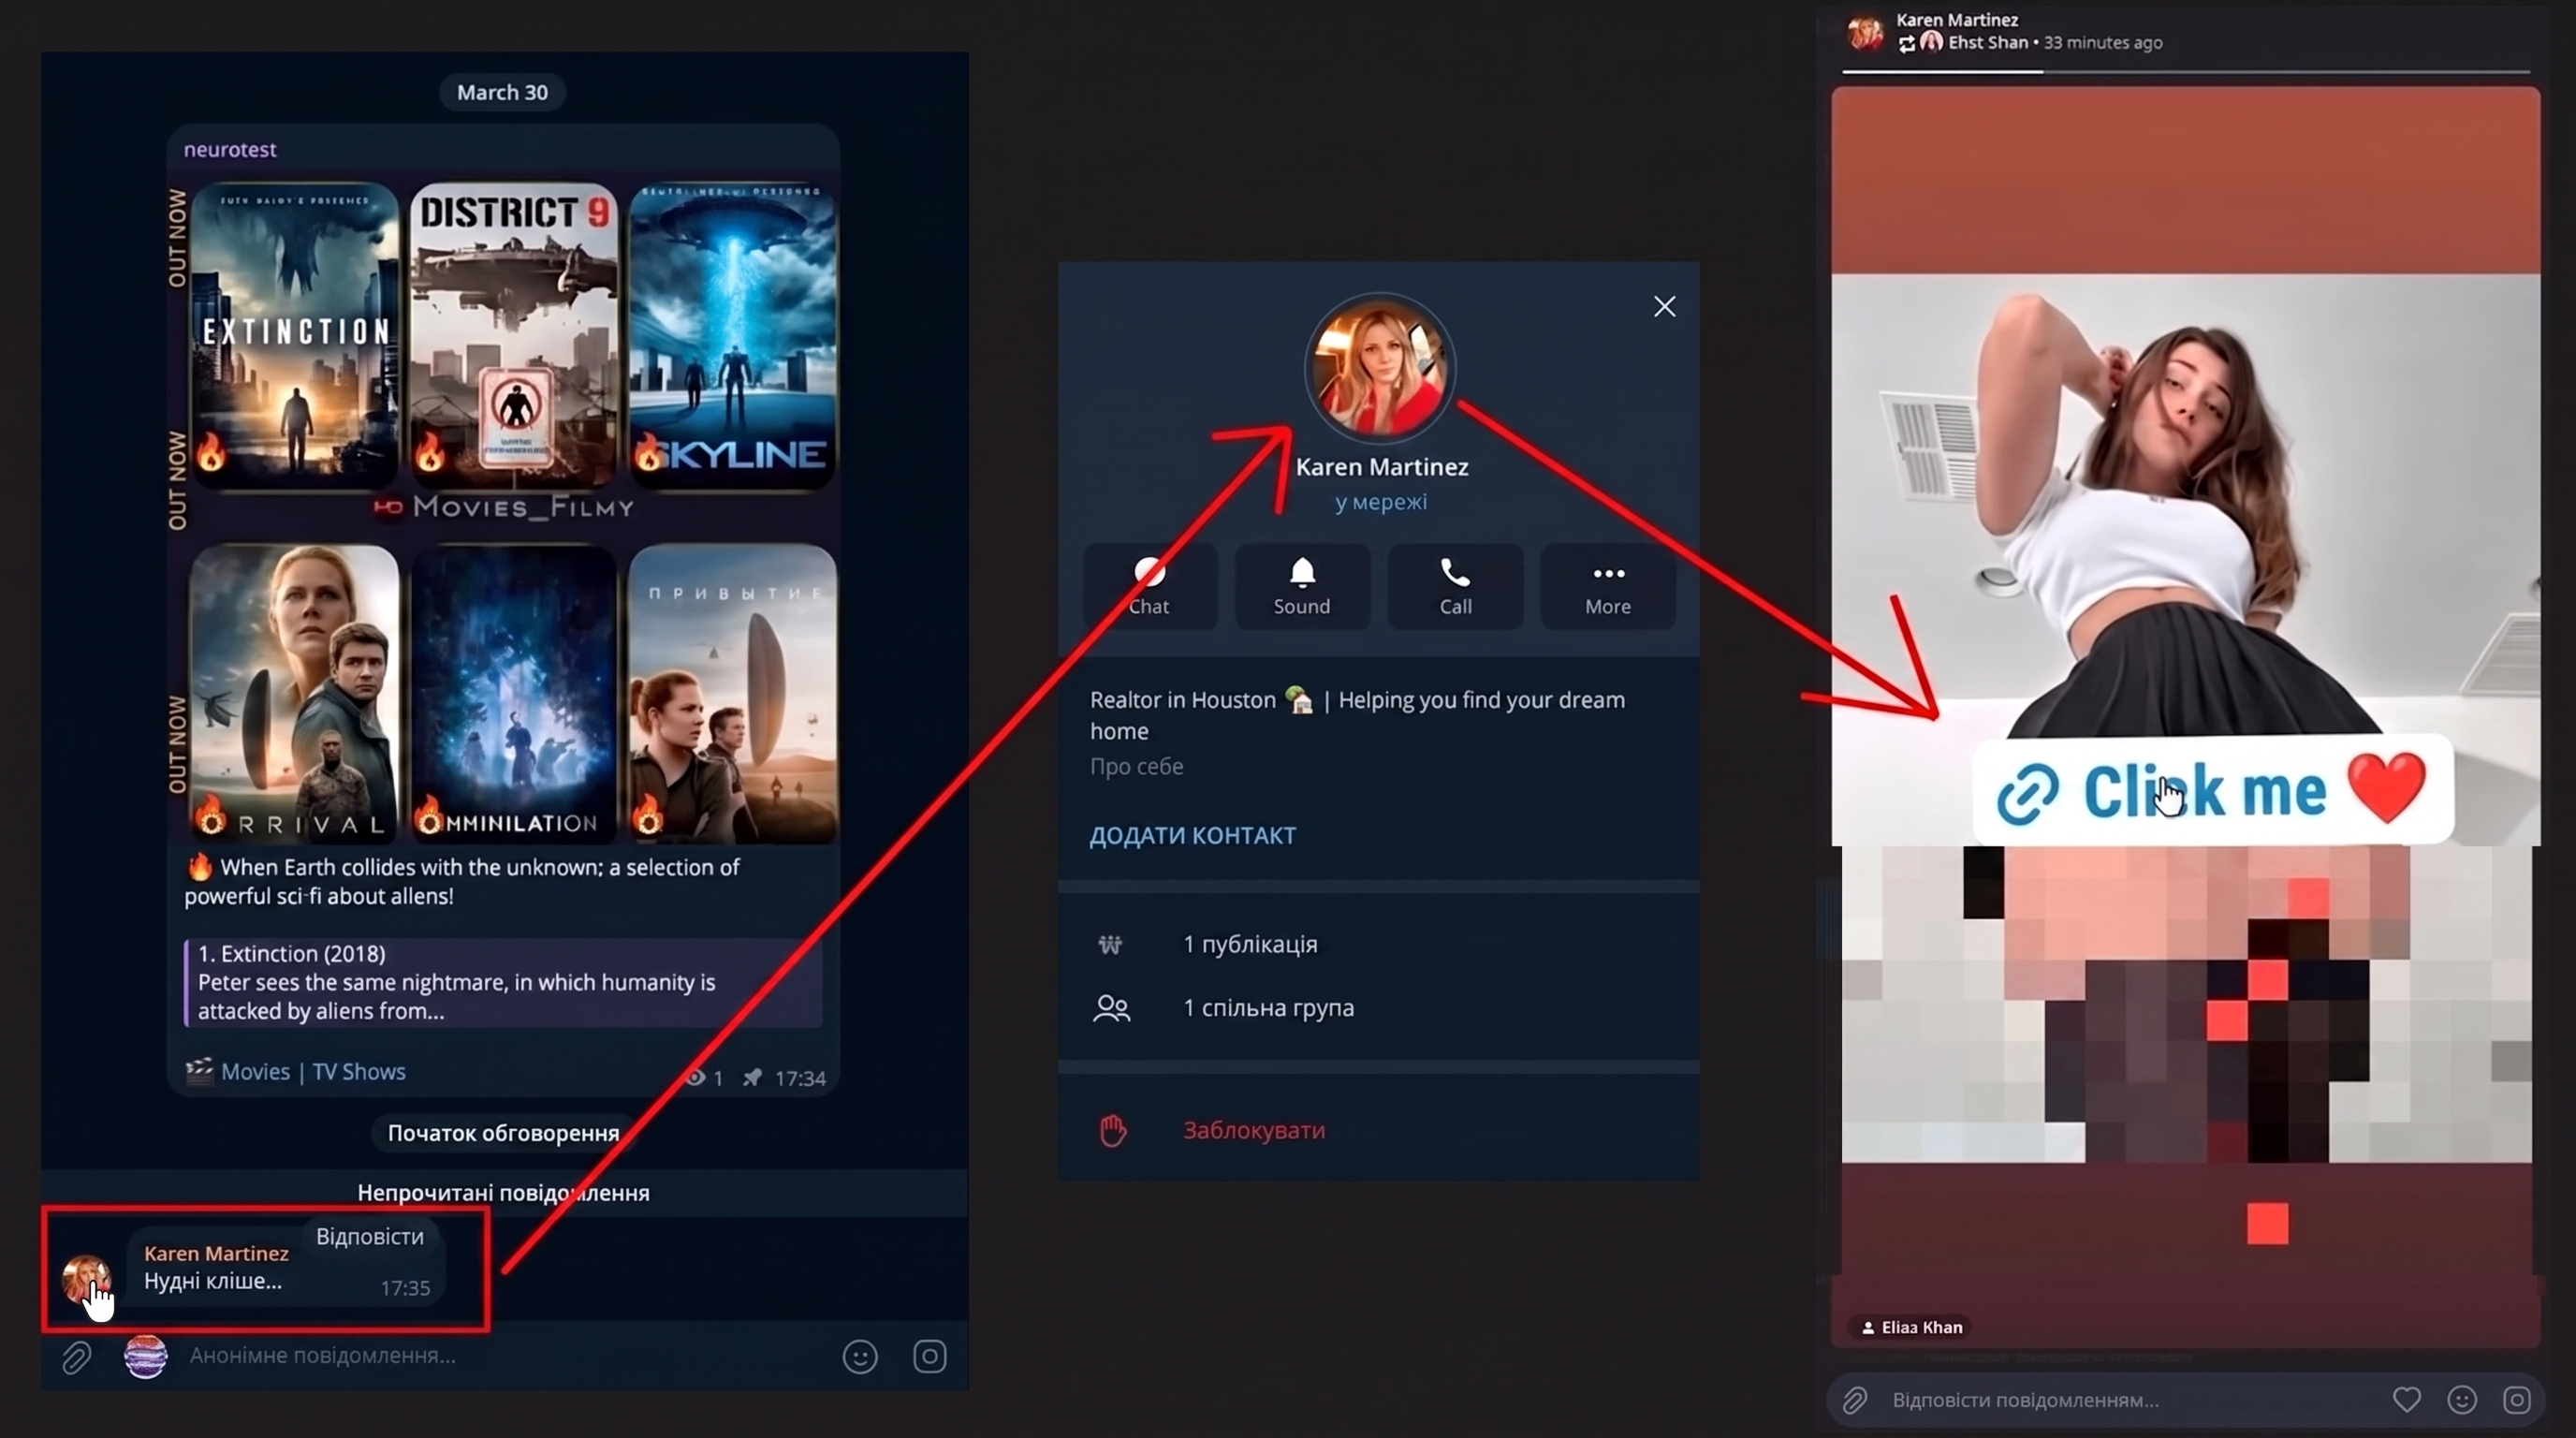Click the 'Movies' link under the post
2576x1438 pixels.
point(255,1071)
